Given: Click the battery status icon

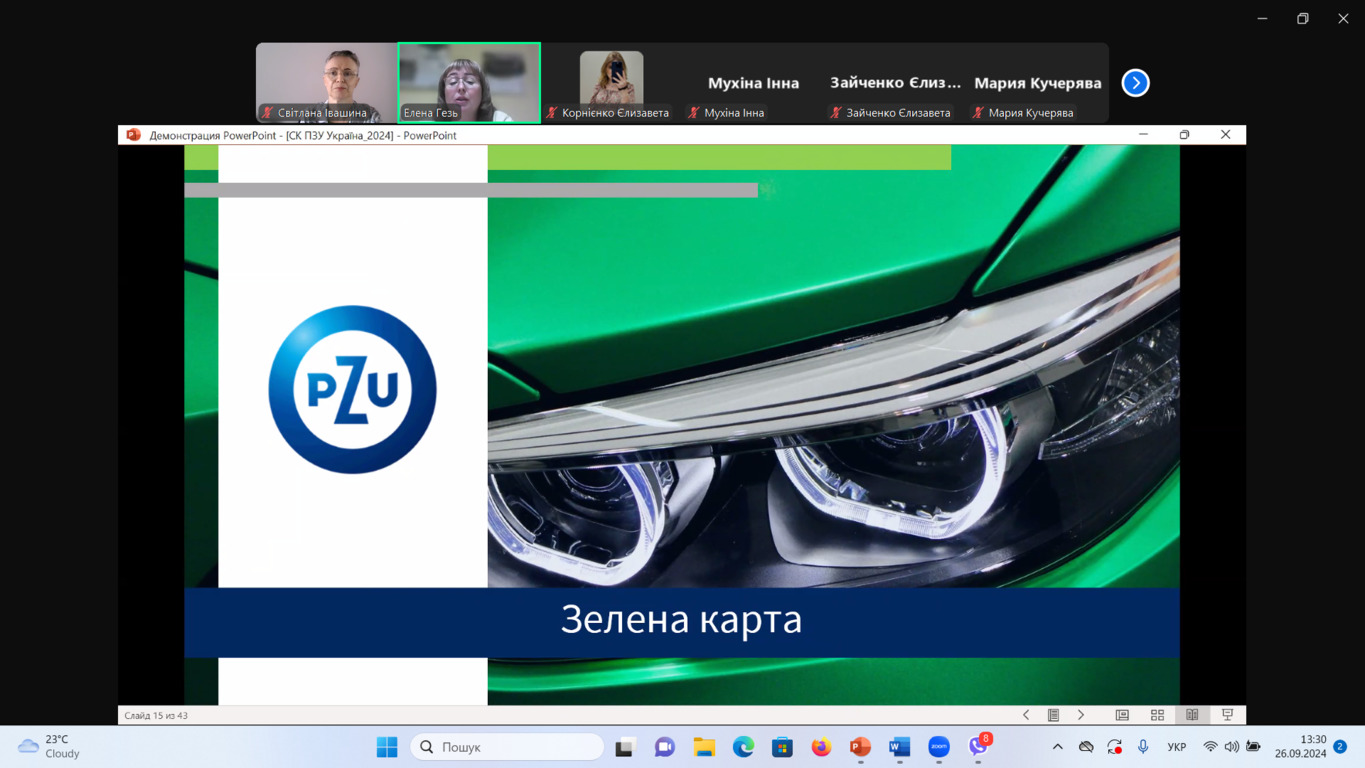Looking at the screenshot, I should [x=1253, y=747].
